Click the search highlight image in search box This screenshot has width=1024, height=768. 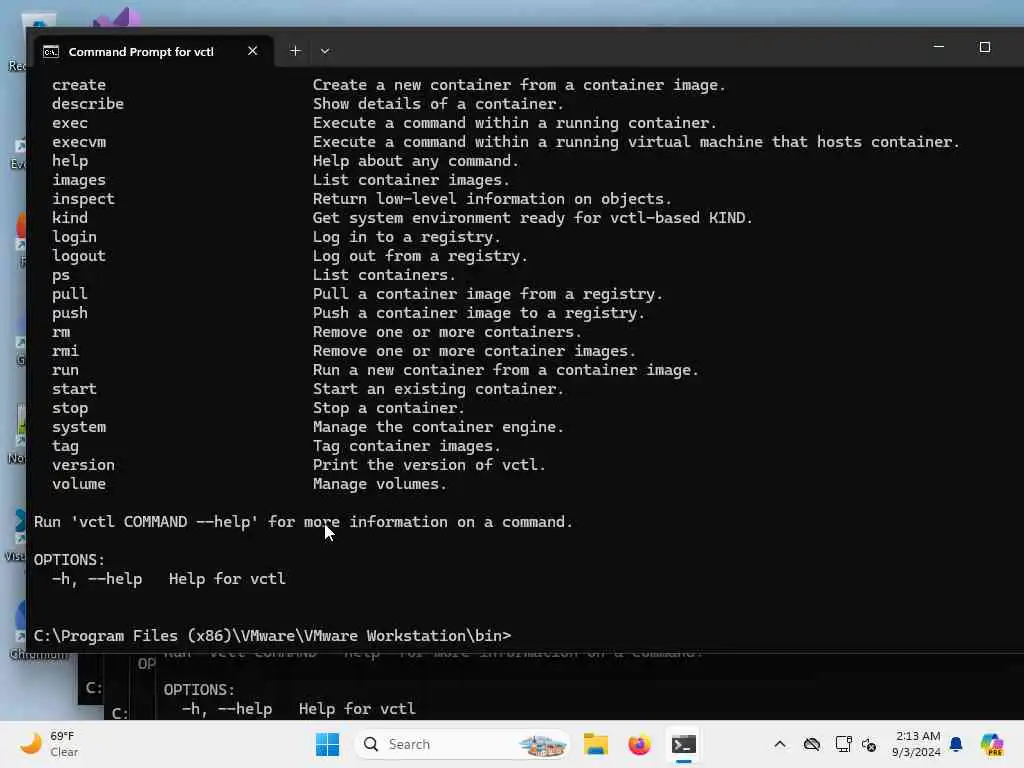(x=541, y=744)
